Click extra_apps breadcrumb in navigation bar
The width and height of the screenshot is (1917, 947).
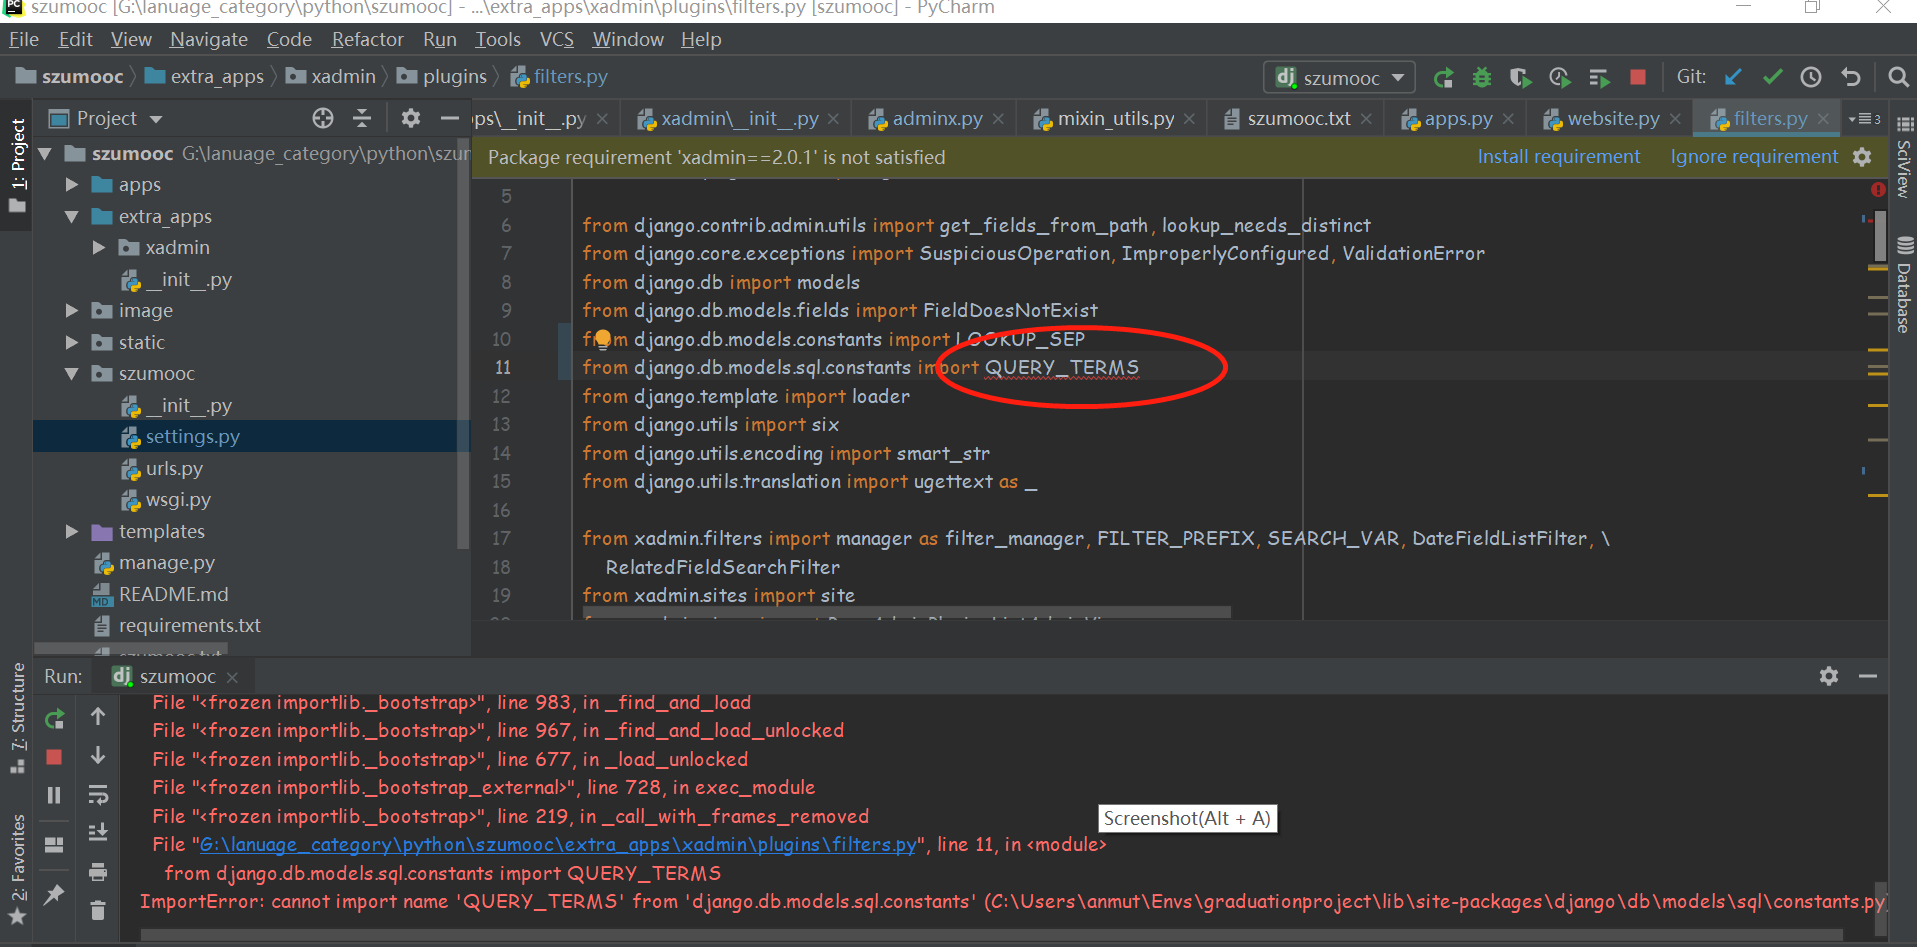click(x=205, y=77)
